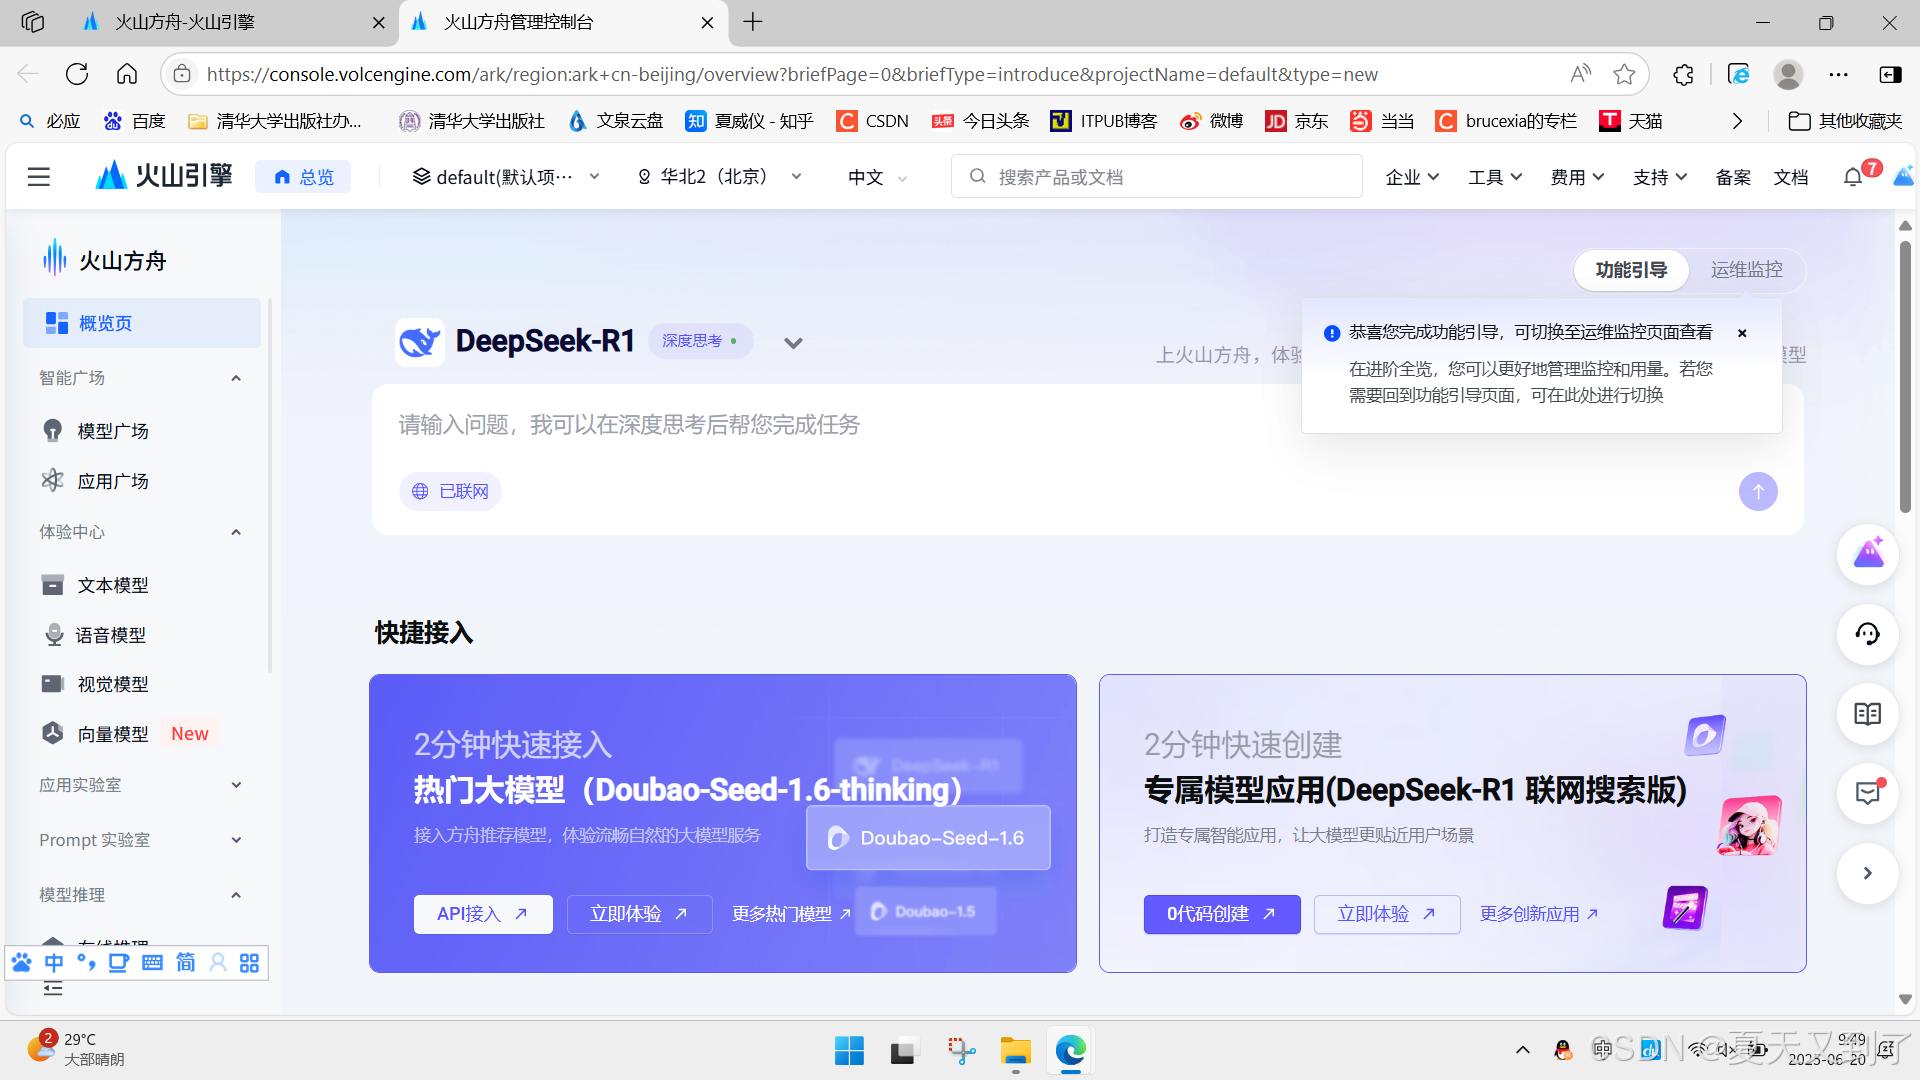Switch to 运维监控 view
Image resolution: width=1920 pixels, height=1080 pixels.
pyautogui.click(x=1746, y=270)
